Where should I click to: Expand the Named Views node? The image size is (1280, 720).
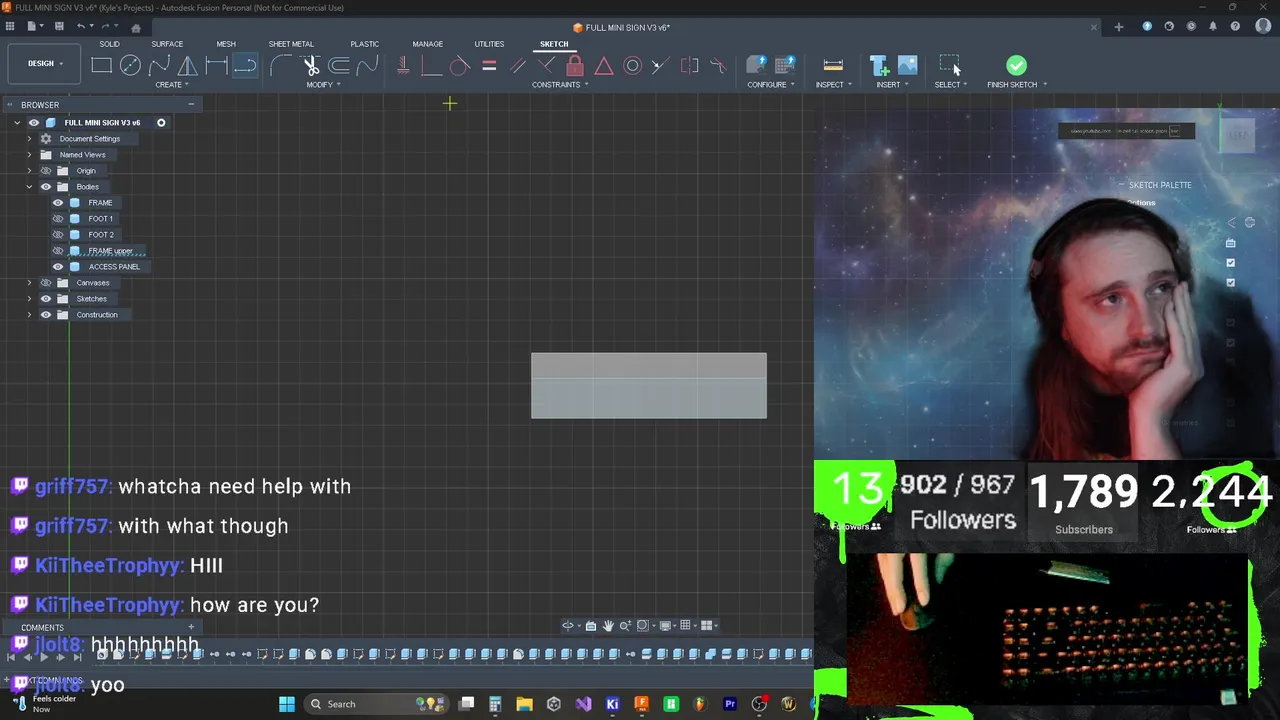click(x=29, y=155)
